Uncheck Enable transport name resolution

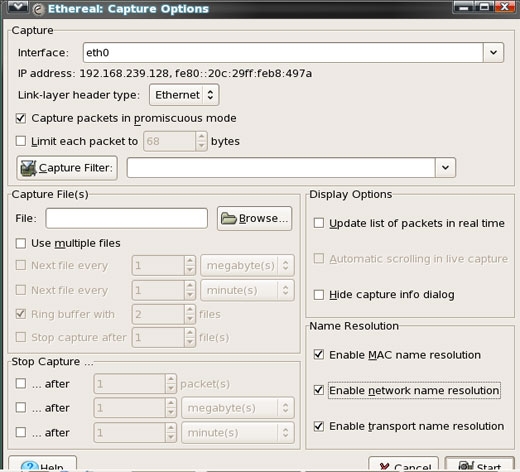coord(319,426)
